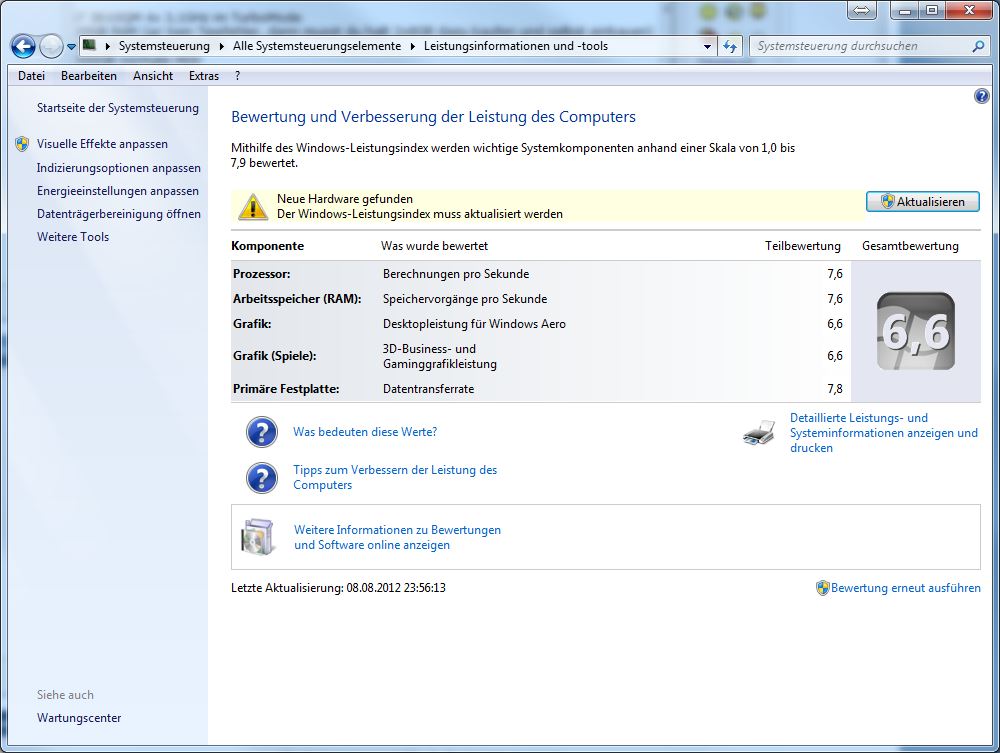The height and width of the screenshot is (753, 1000).
Task: Click shield icon beside Visuelle Effekte anpassen
Action: point(22,143)
